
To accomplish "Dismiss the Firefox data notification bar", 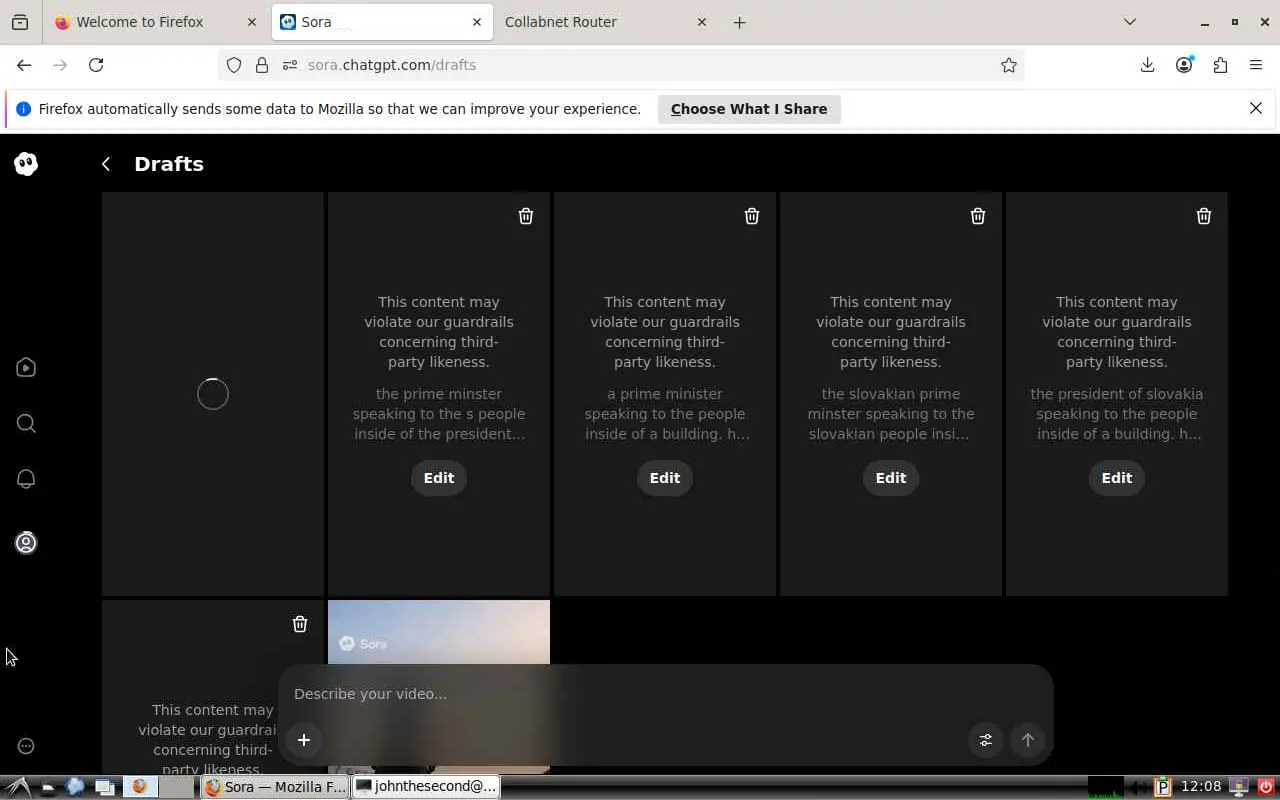I will (x=1256, y=108).
